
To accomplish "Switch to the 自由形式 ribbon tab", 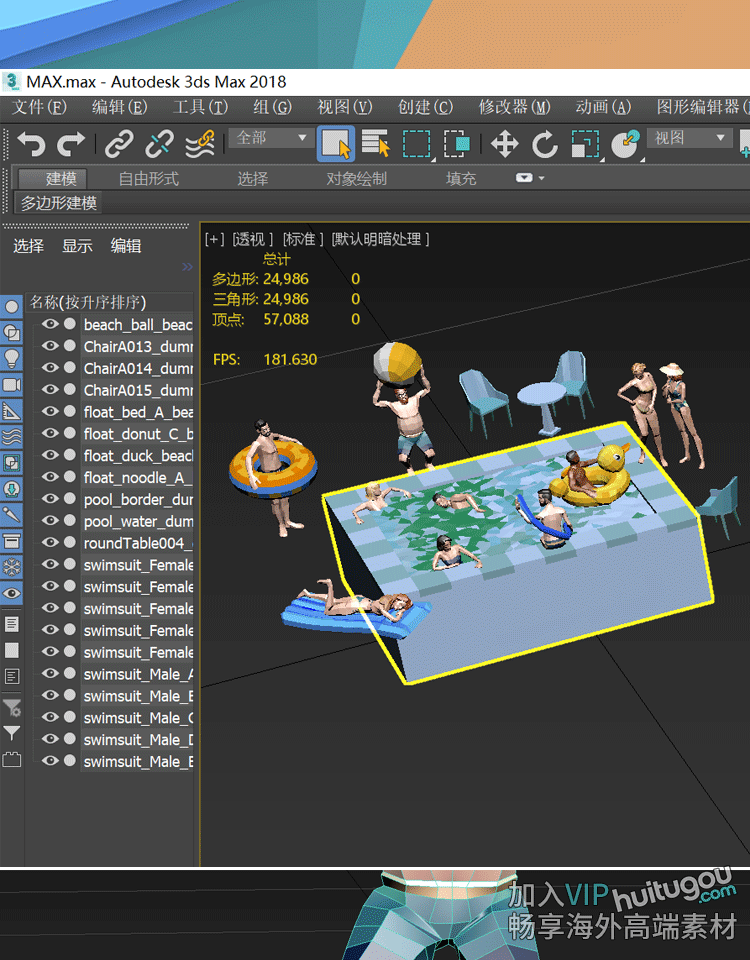I will (148, 179).
